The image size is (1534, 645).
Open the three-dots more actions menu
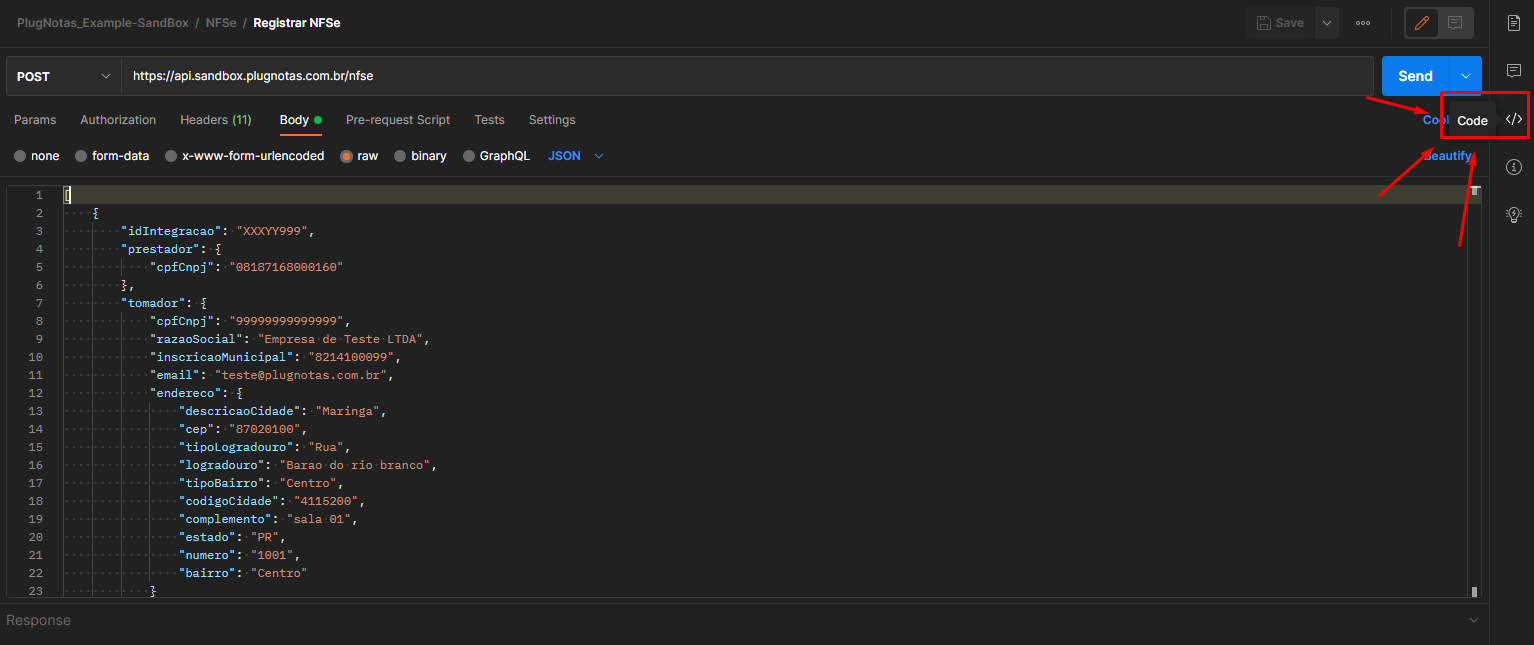[1363, 22]
